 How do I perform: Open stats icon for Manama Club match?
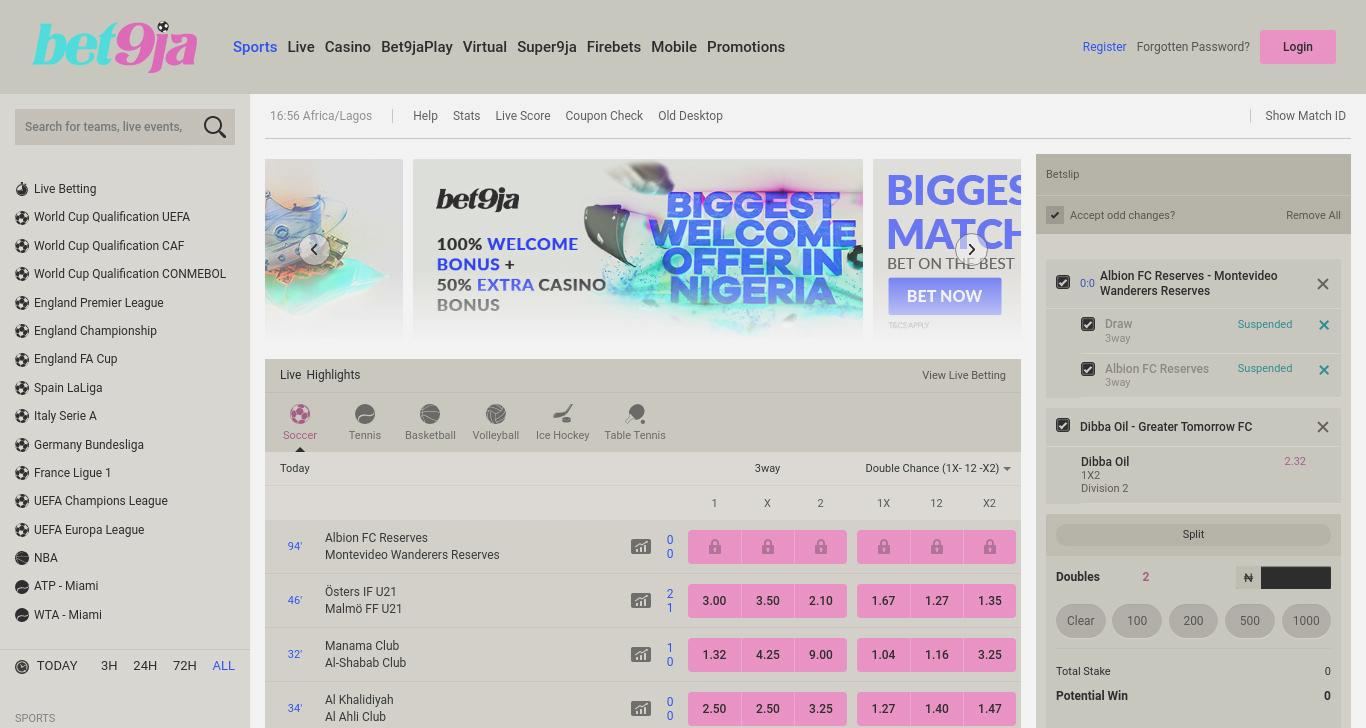click(x=640, y=655)
